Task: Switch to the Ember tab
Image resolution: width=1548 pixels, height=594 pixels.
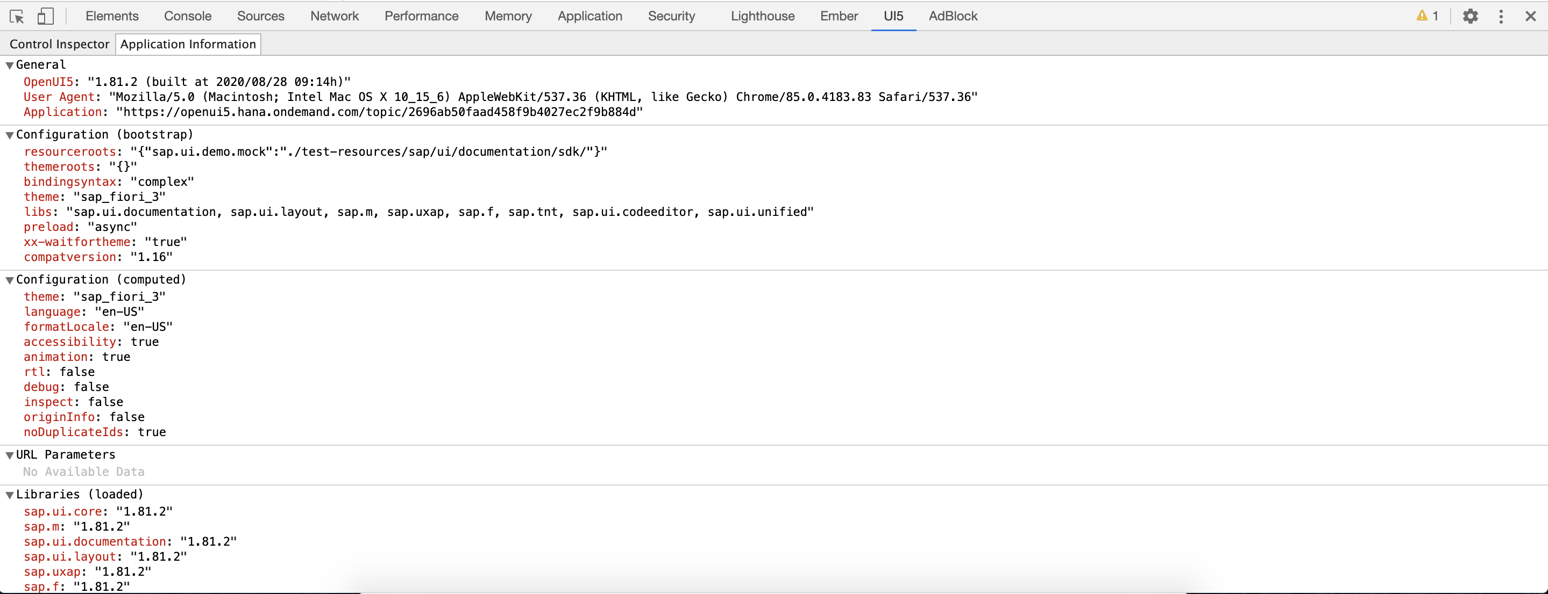Action: [838, 16]
